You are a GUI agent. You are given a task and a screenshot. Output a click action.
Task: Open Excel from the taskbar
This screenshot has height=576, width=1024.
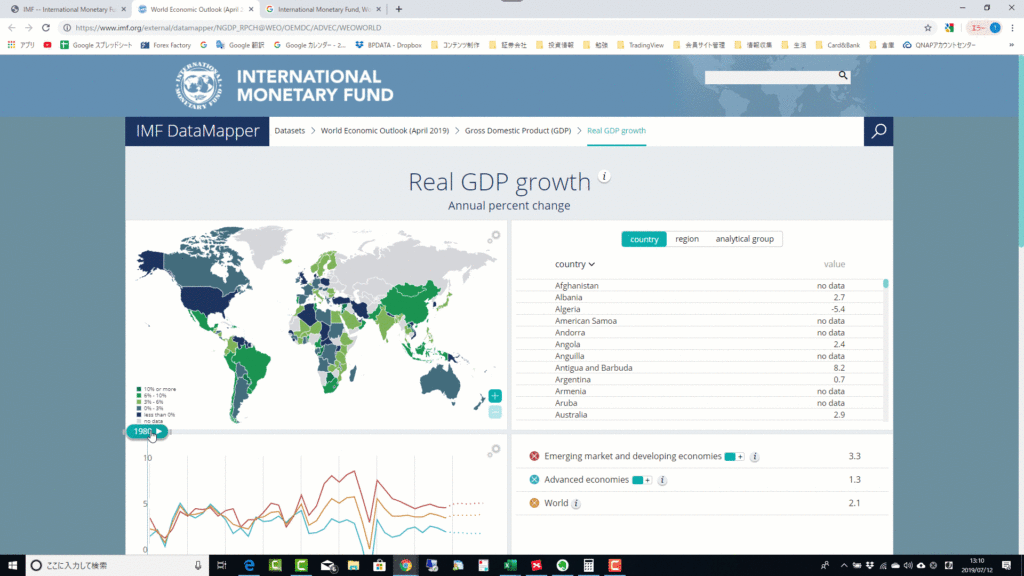[510, 565]
